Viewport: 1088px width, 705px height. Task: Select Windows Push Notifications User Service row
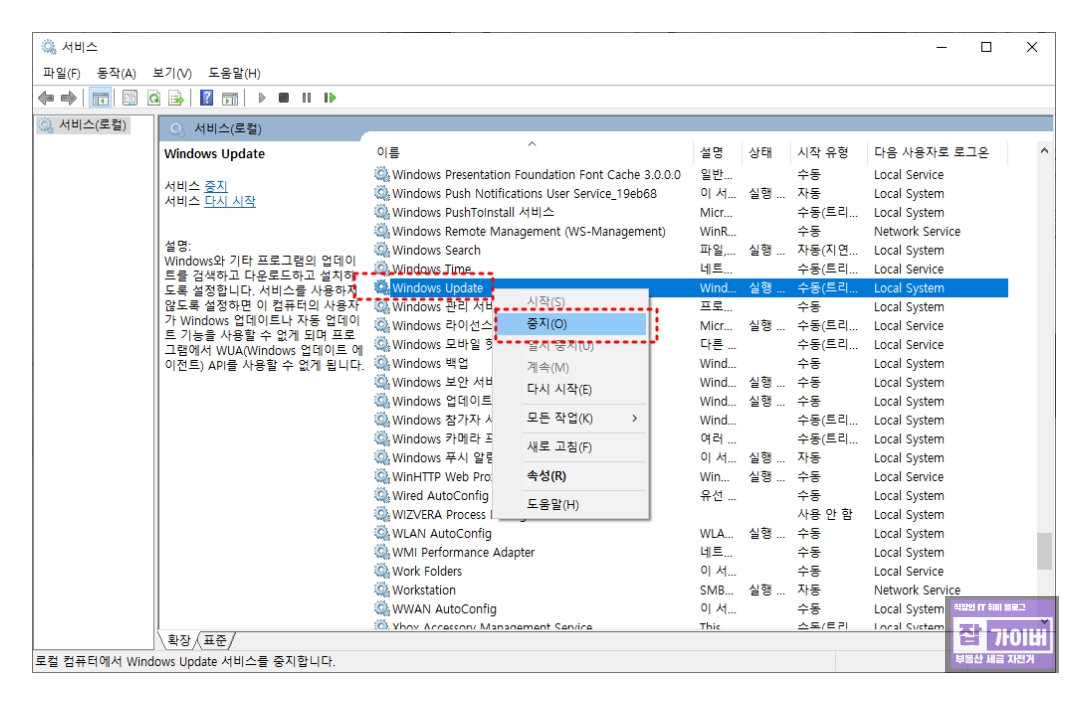pyautogui.click(x=690, y=194)
